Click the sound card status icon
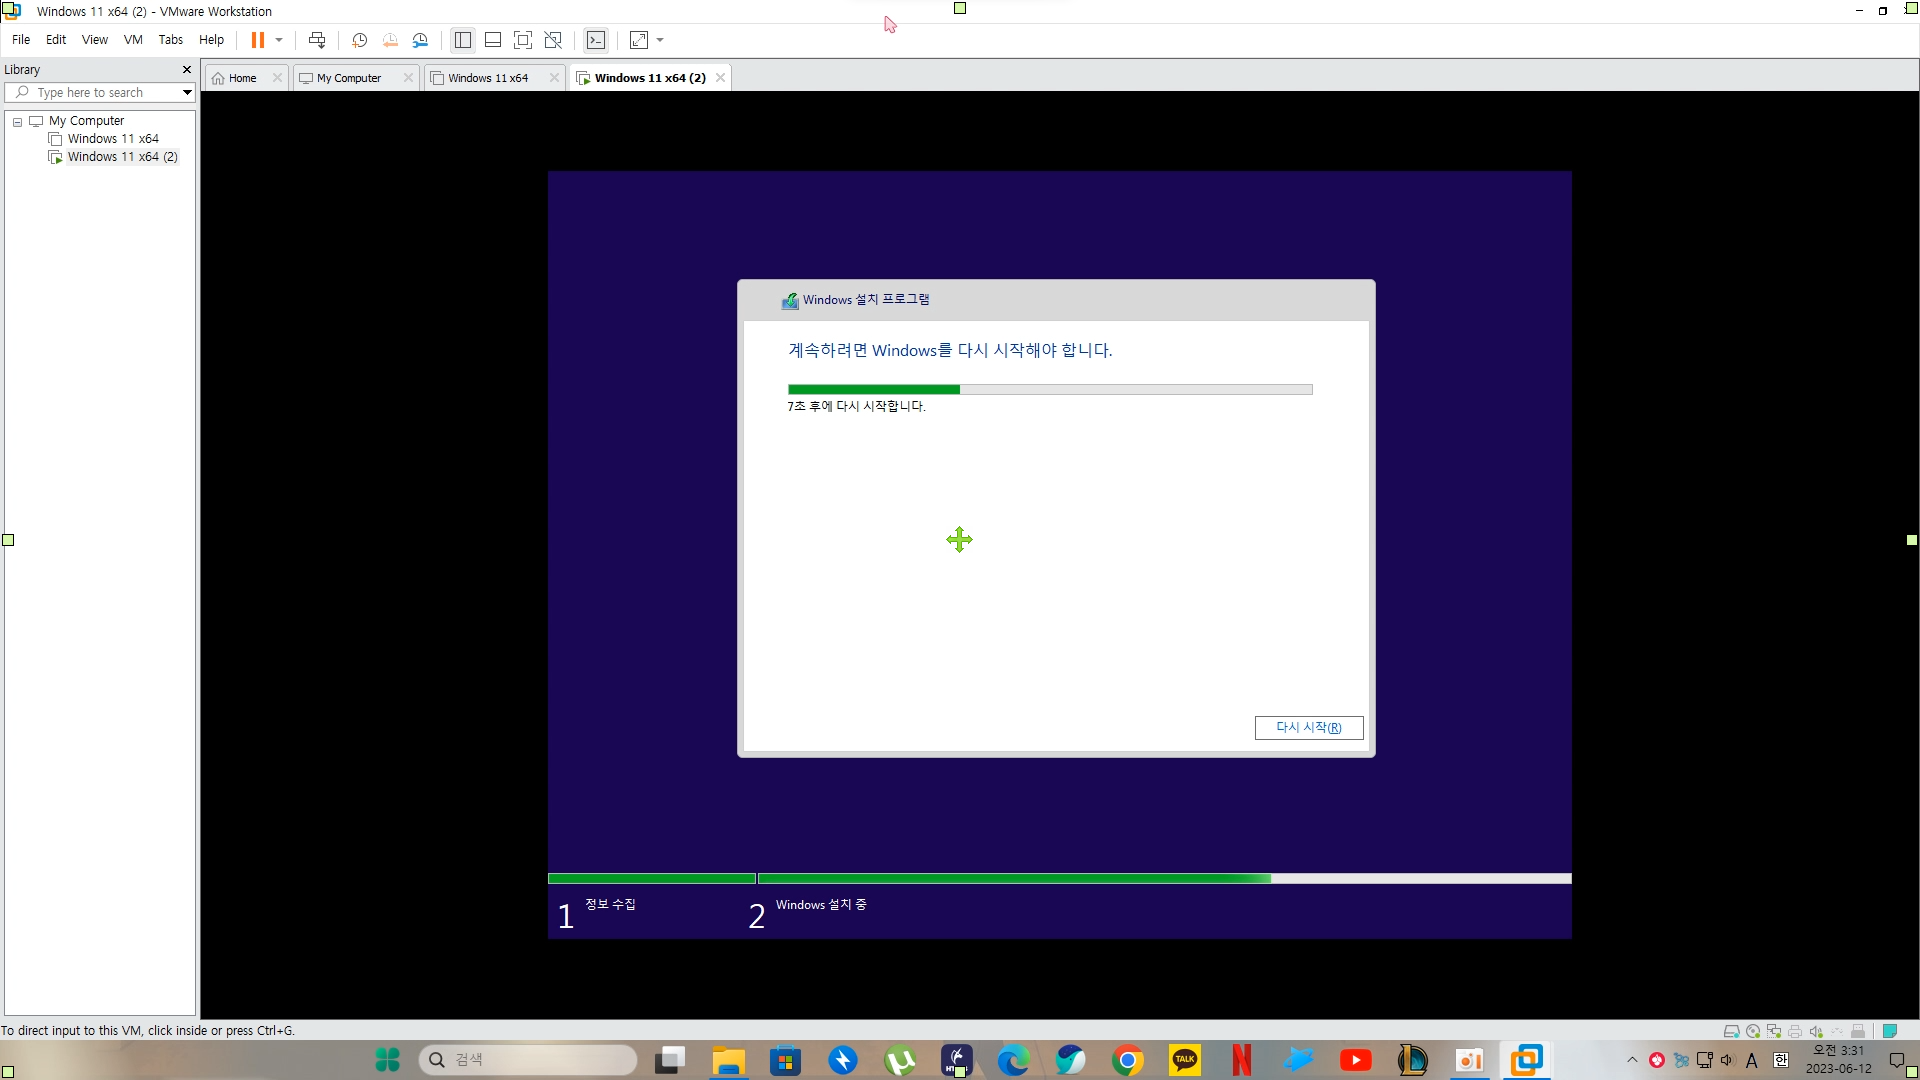Image resolution: width=1920 pixels, height=1080 pixels. [1815, 1031]
